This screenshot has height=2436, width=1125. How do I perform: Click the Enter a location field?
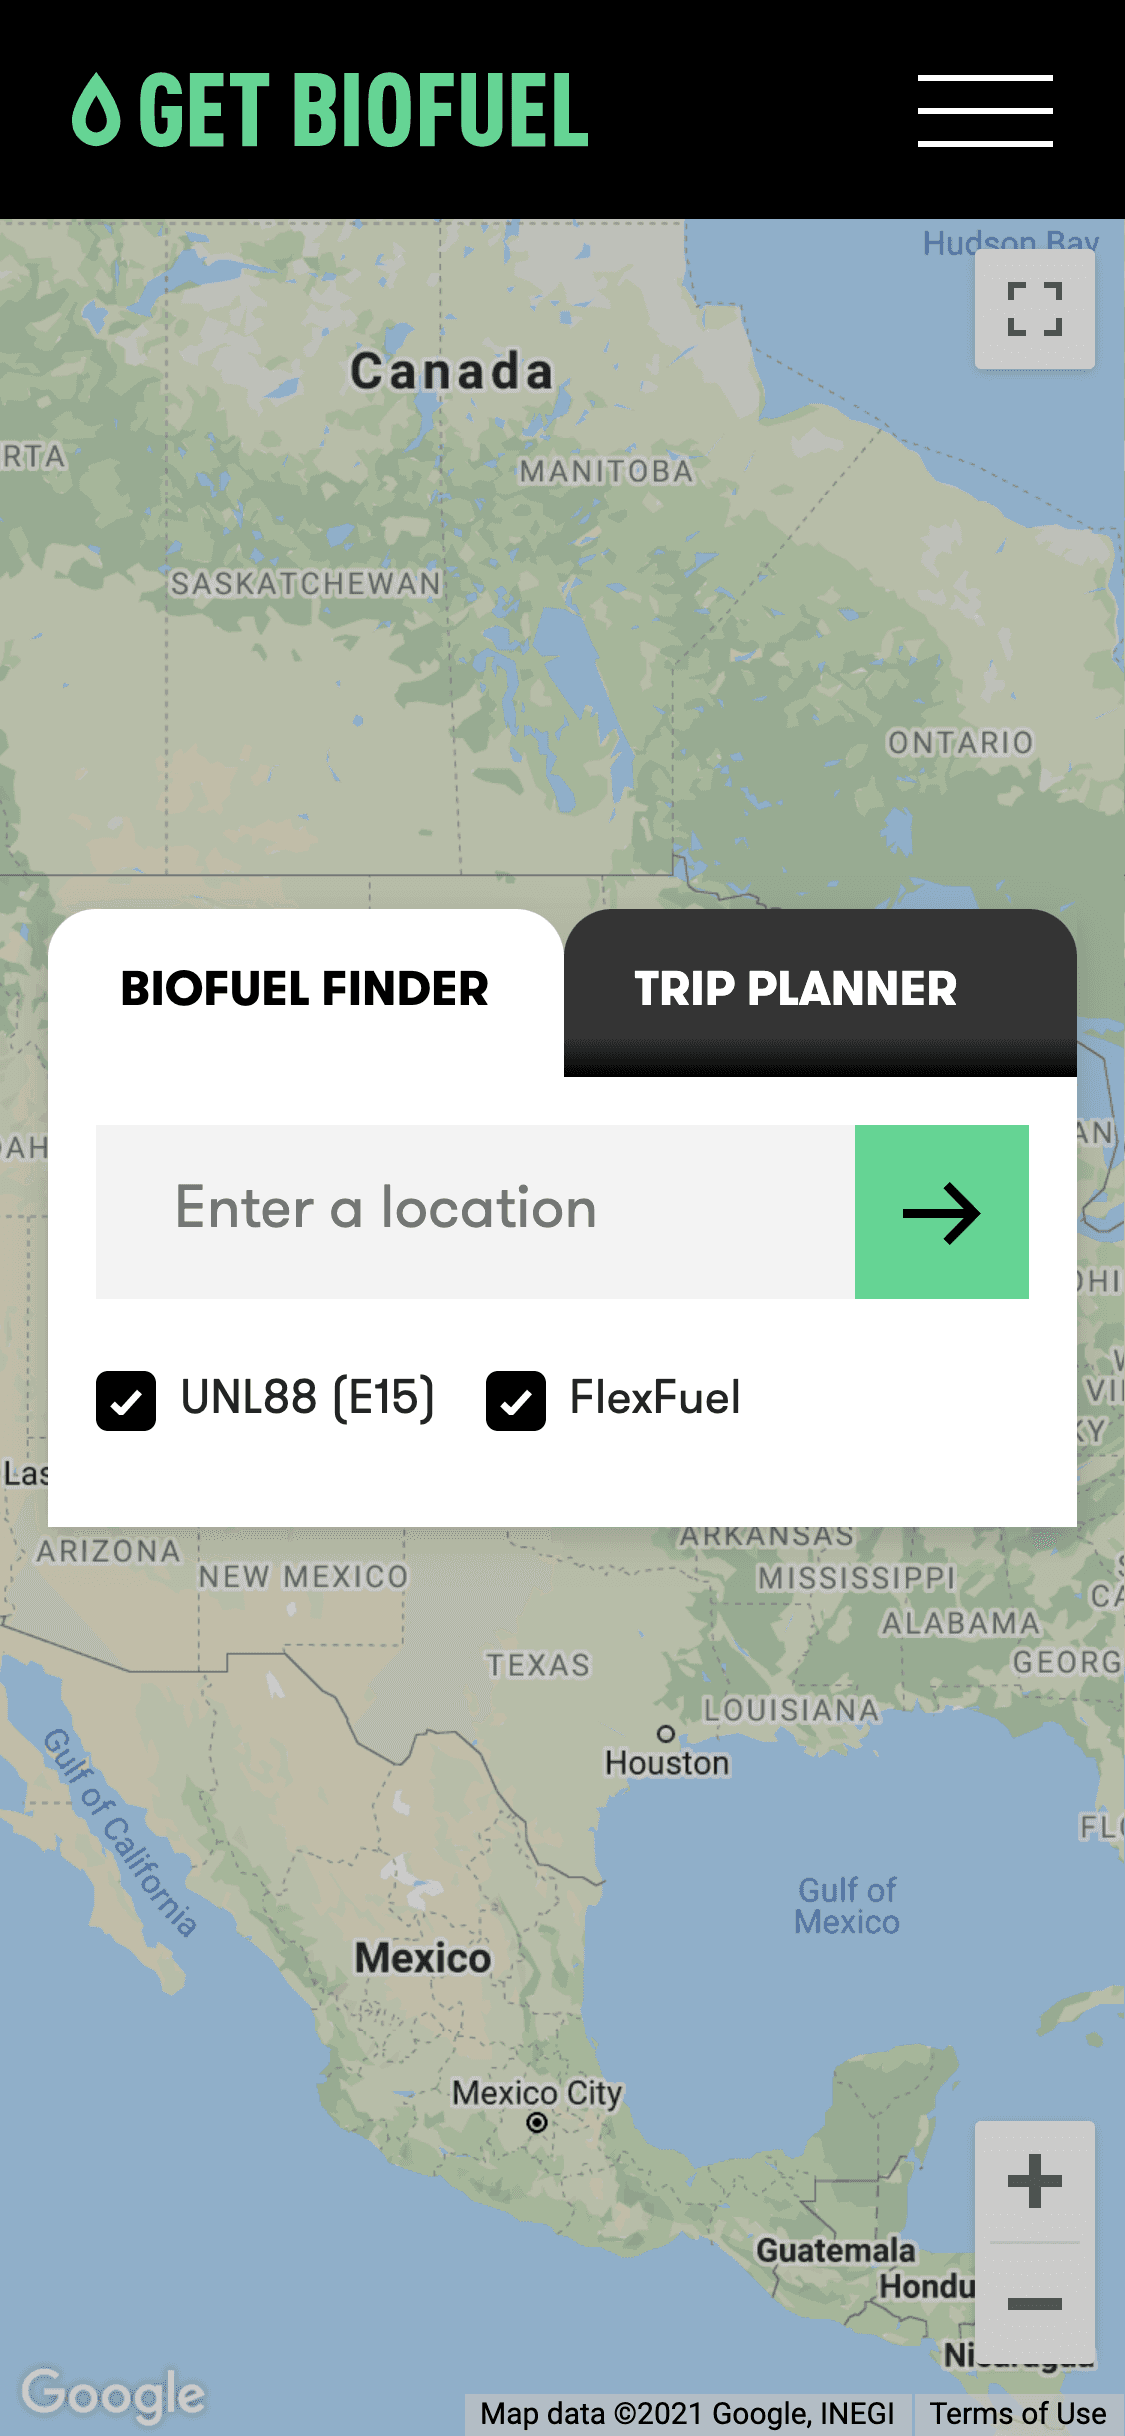[475, 1212]
